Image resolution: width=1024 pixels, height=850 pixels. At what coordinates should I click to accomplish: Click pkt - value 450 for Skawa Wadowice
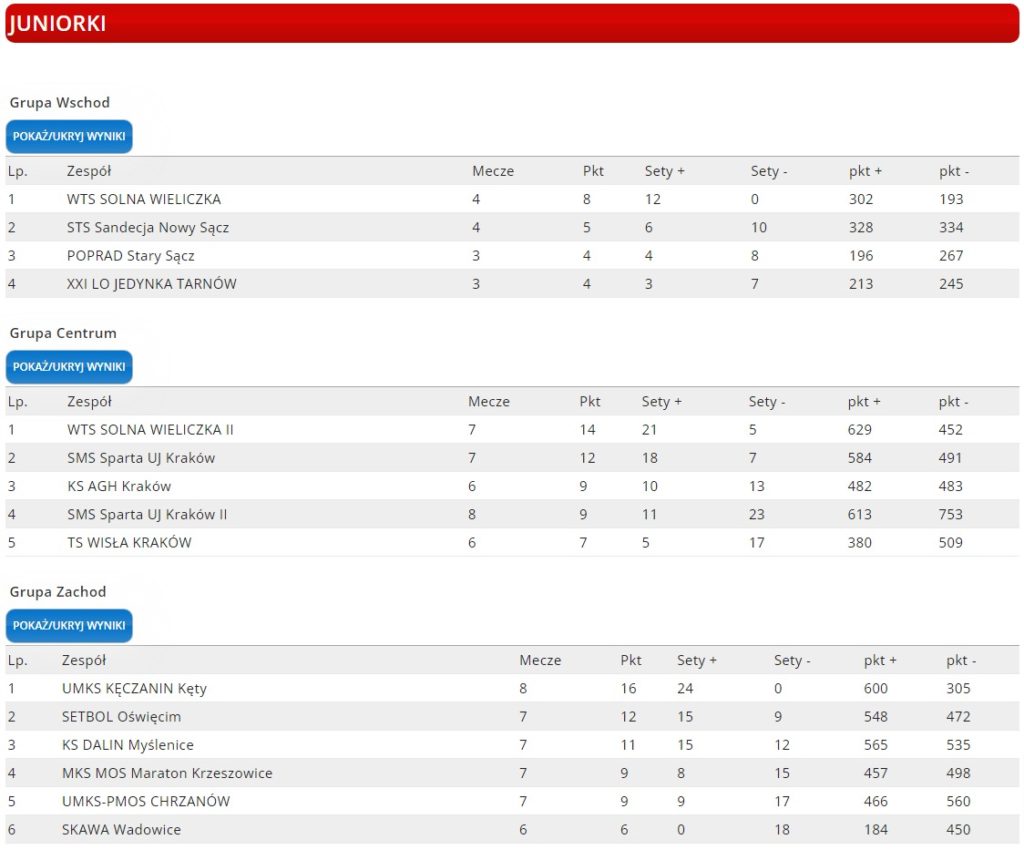point(958,830)
